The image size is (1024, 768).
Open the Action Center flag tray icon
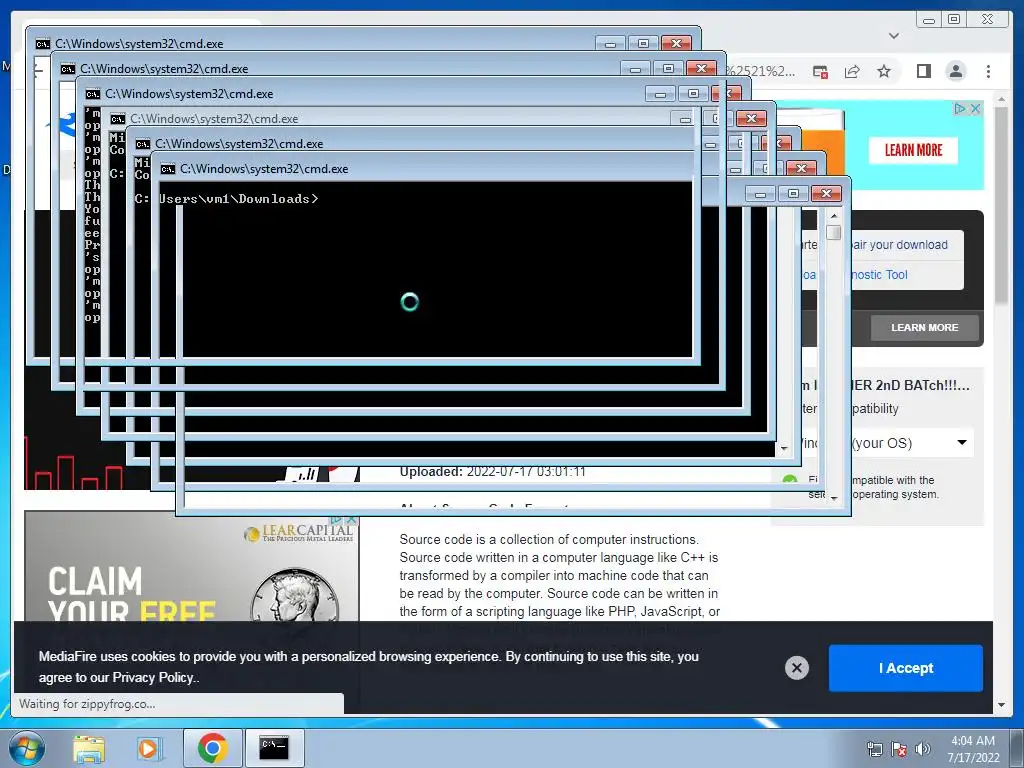point(899,749)
